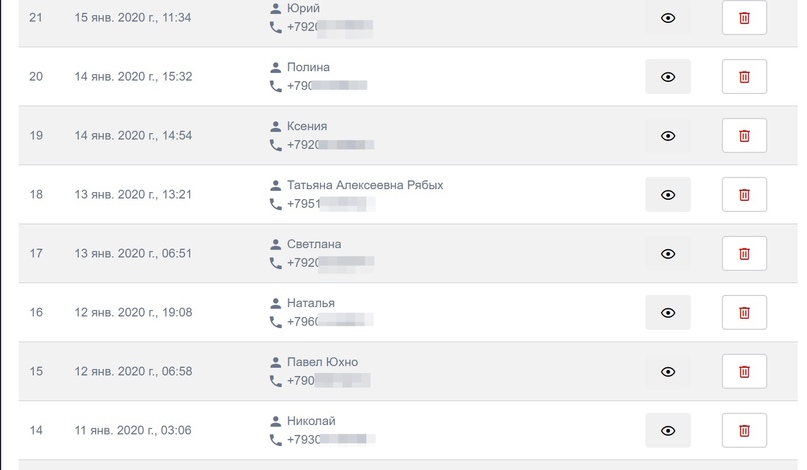Image resolution: width=807 pixels, height=470 pixels.
Task: Delete entry 16 from Наталья
Action: coord(744,313)
